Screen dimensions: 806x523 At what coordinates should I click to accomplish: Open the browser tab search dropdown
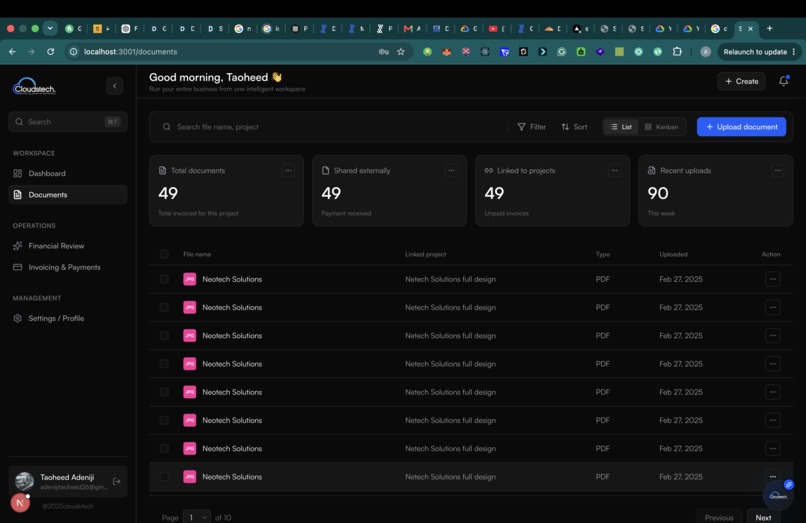point(50,28)
